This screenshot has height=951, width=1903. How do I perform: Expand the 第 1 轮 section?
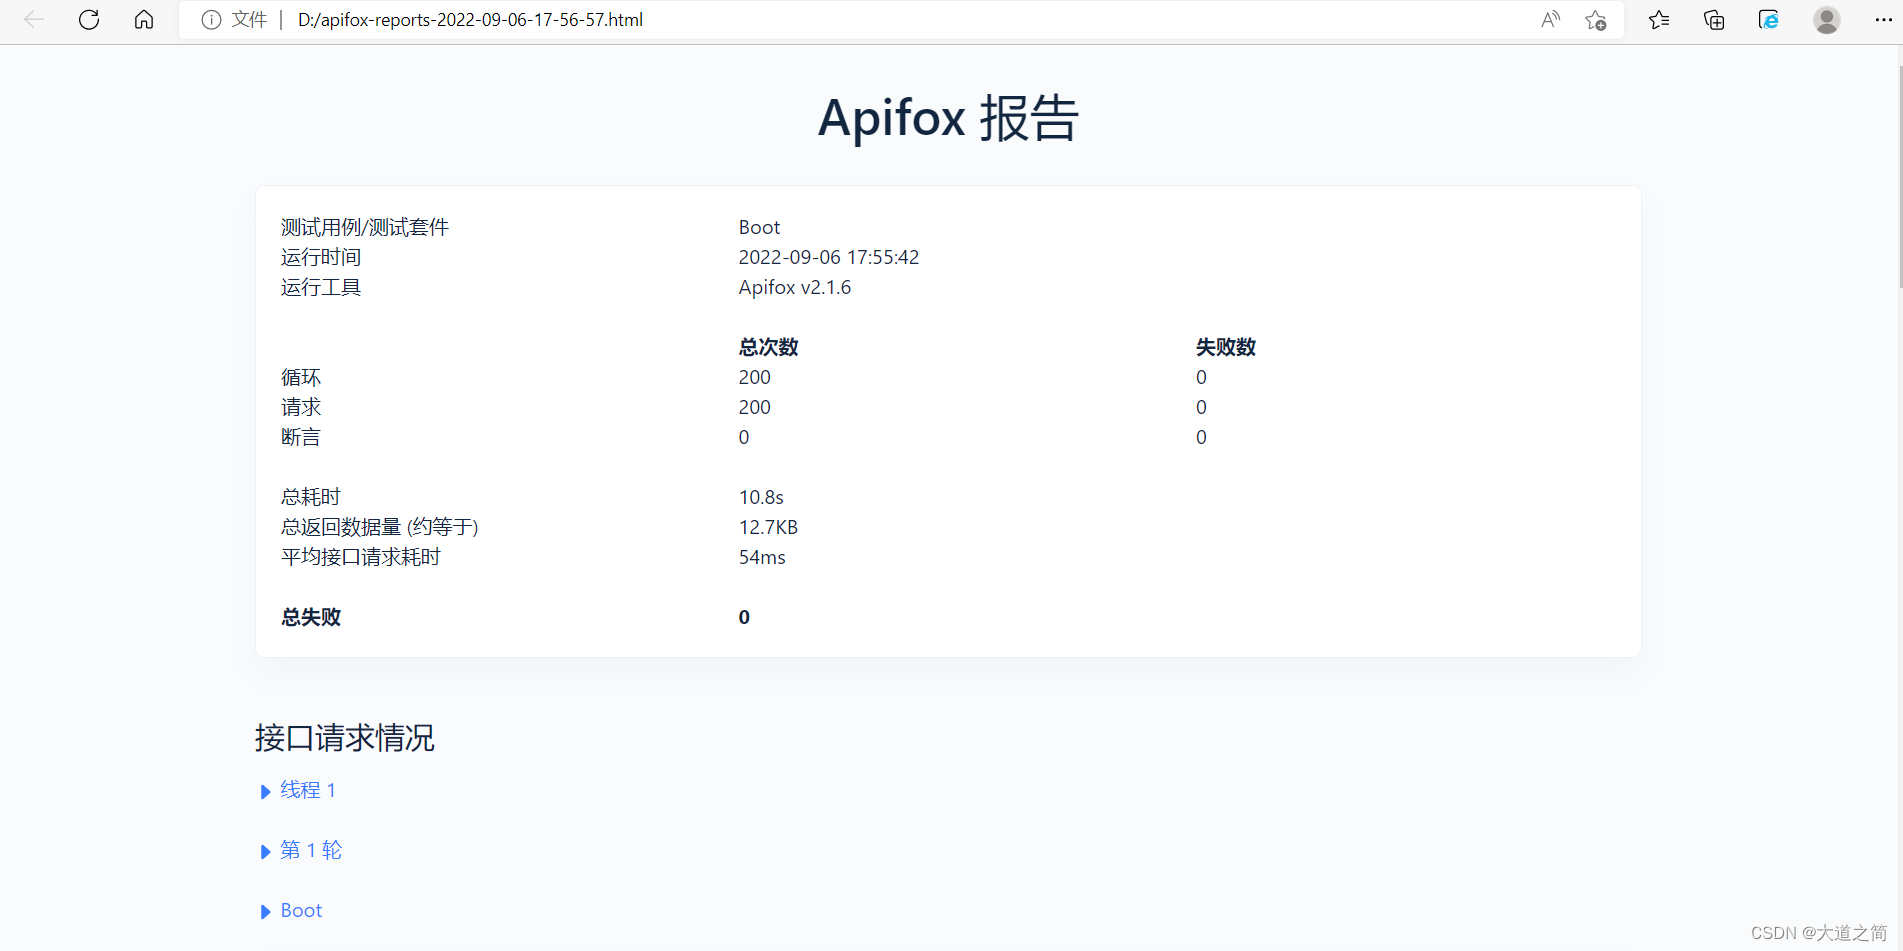pyautogui.click(x=301, y=850)
